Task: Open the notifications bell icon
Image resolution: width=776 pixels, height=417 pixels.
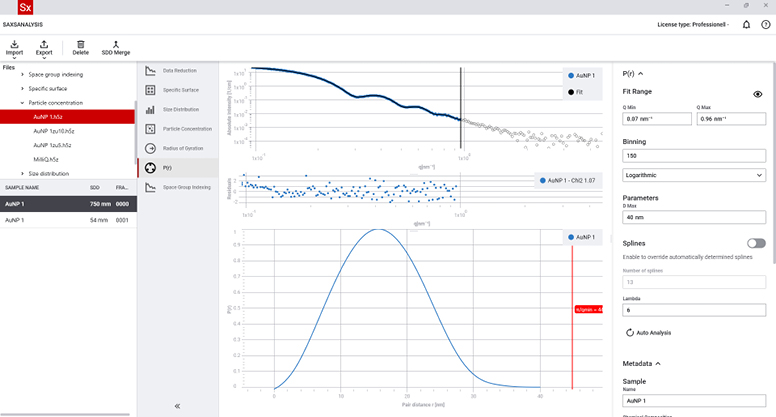Action: coord(746,24)
